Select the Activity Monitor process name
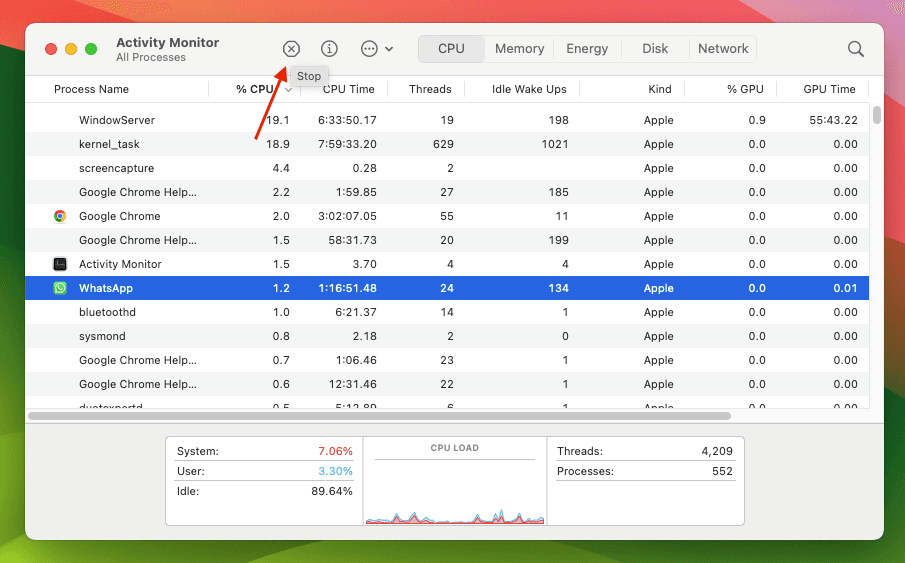 click(x=120, y=264)
